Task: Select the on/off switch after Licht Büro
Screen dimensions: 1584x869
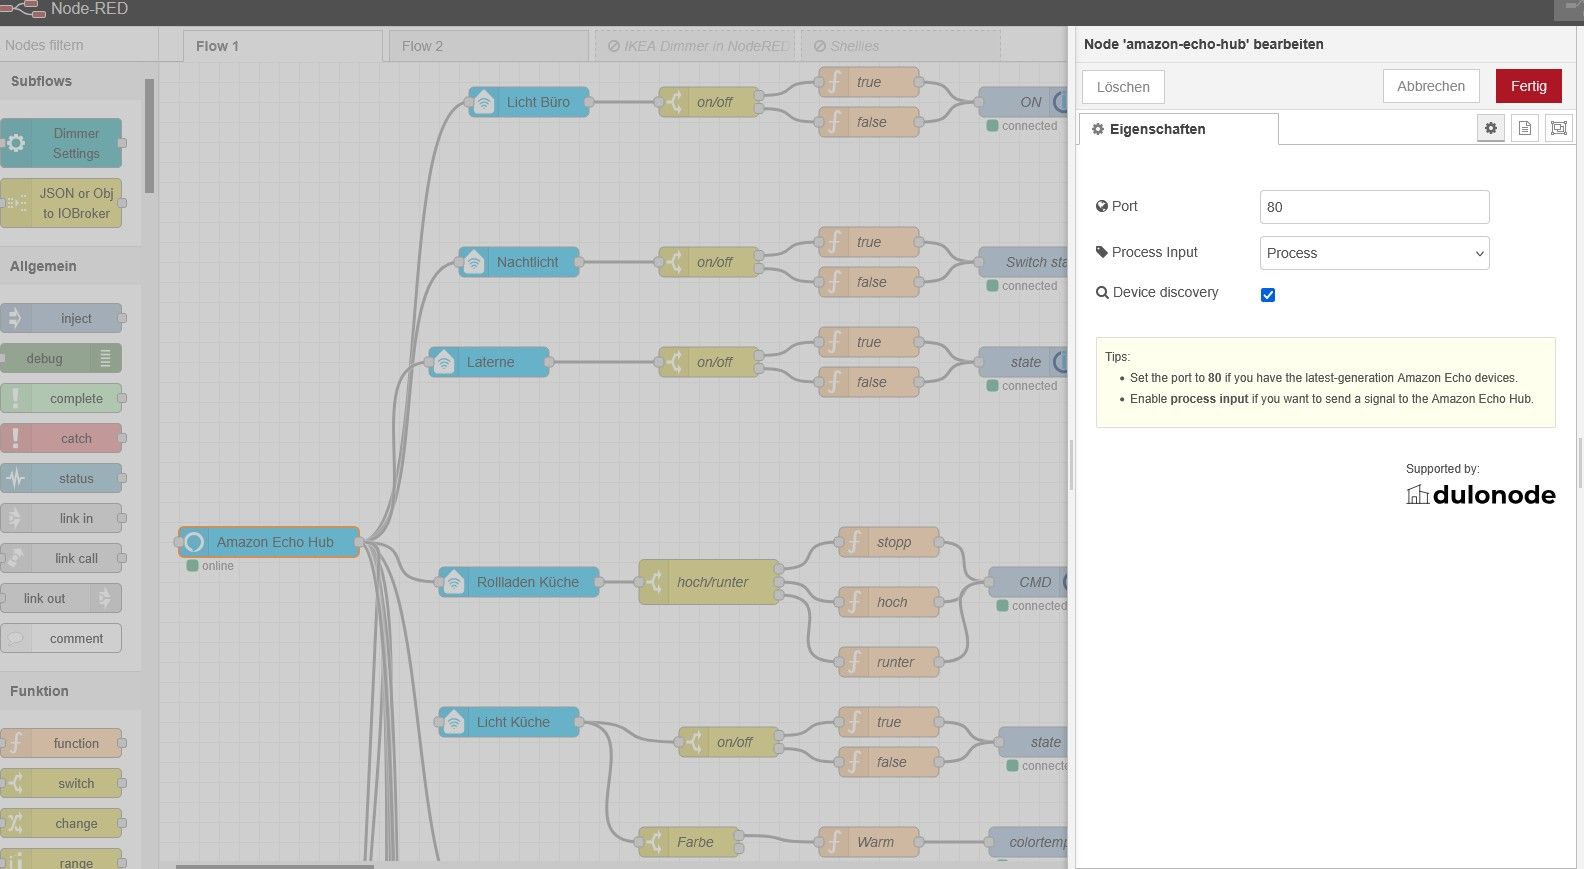Action: coord(709,102)
